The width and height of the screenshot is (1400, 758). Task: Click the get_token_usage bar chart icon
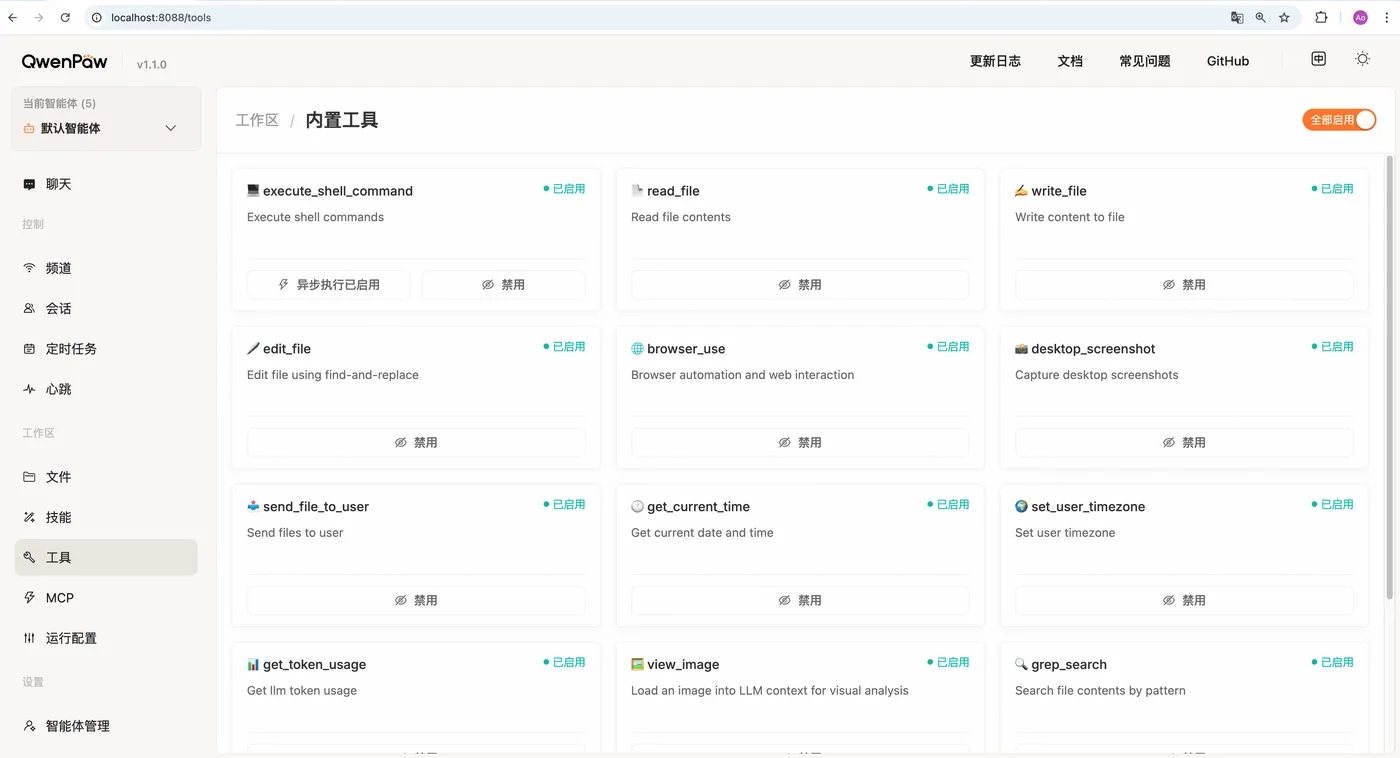(253, 664)
